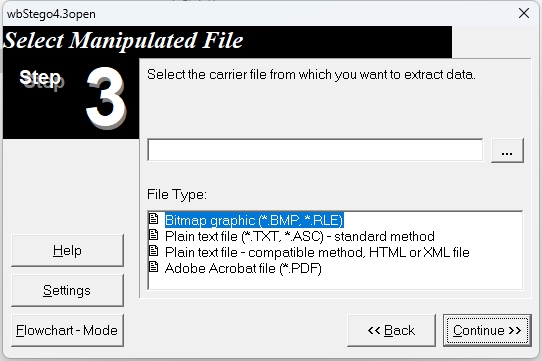The width and height of the screenshot is (542, 361).
Task: Open file browser with the ellipsis button
Action: [507, 150]
